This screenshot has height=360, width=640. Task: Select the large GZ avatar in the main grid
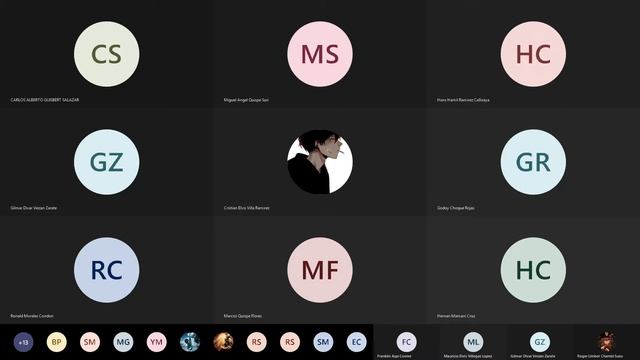pos(107,162)
